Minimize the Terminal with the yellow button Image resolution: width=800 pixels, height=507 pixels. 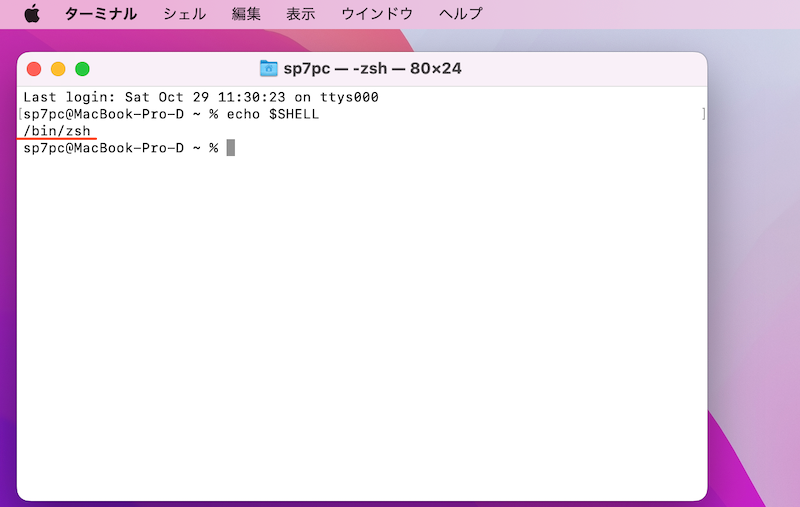point(58,69)
